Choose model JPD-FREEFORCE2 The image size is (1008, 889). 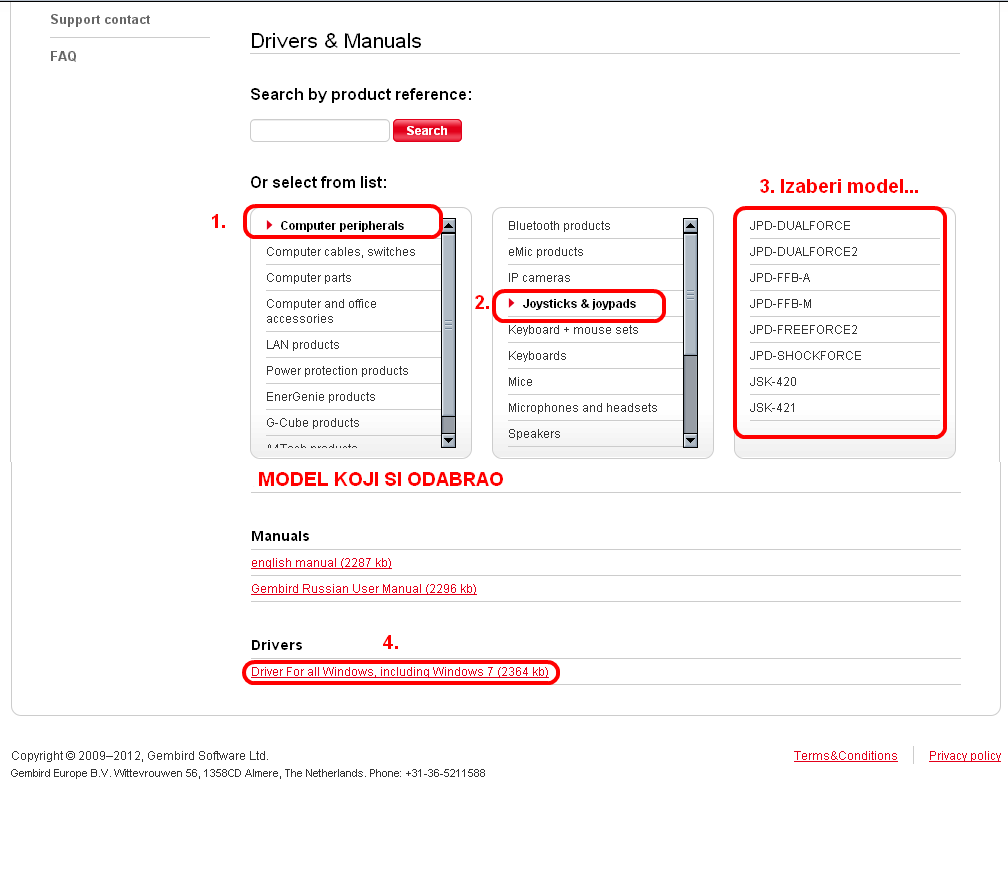pyautogui.click(x=804, y=330)
